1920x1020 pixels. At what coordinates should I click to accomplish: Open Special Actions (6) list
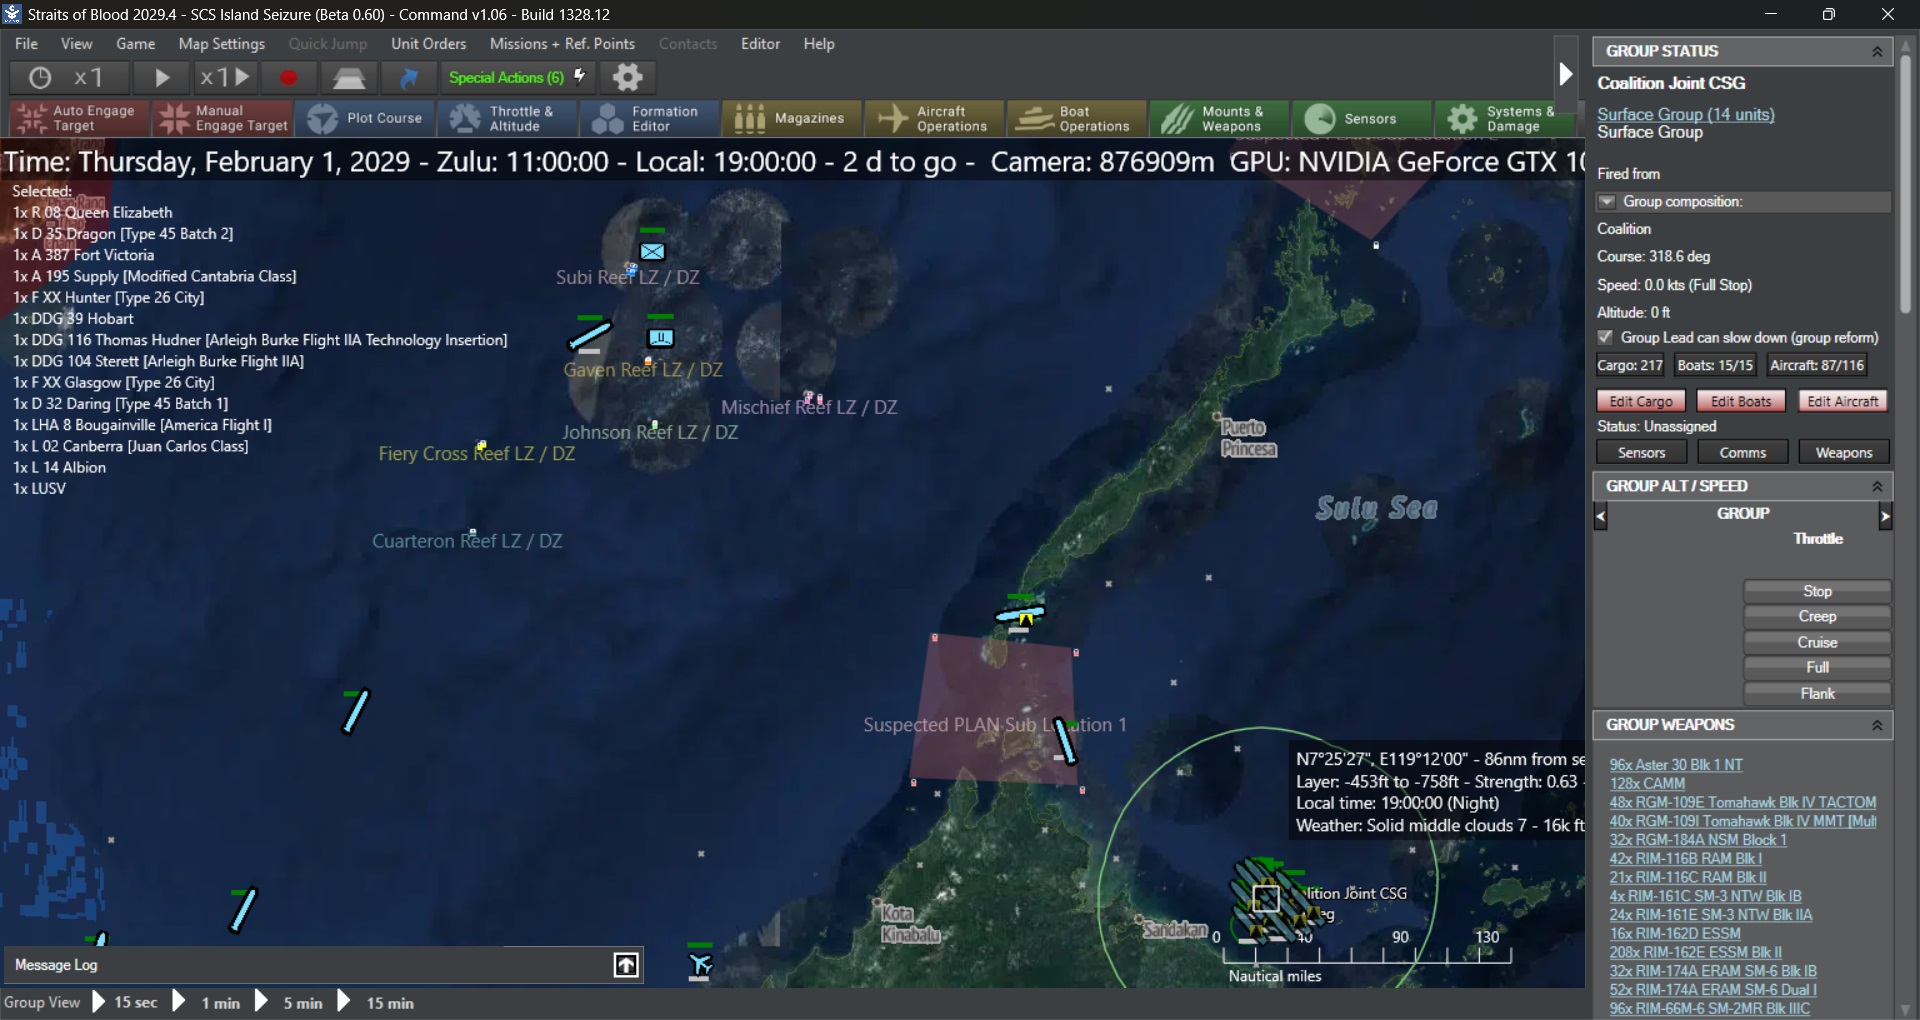(x=517, y=77)
